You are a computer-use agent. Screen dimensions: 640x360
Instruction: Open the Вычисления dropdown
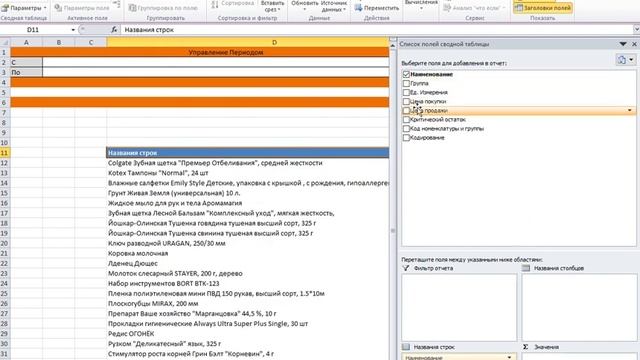coord(421,5)
